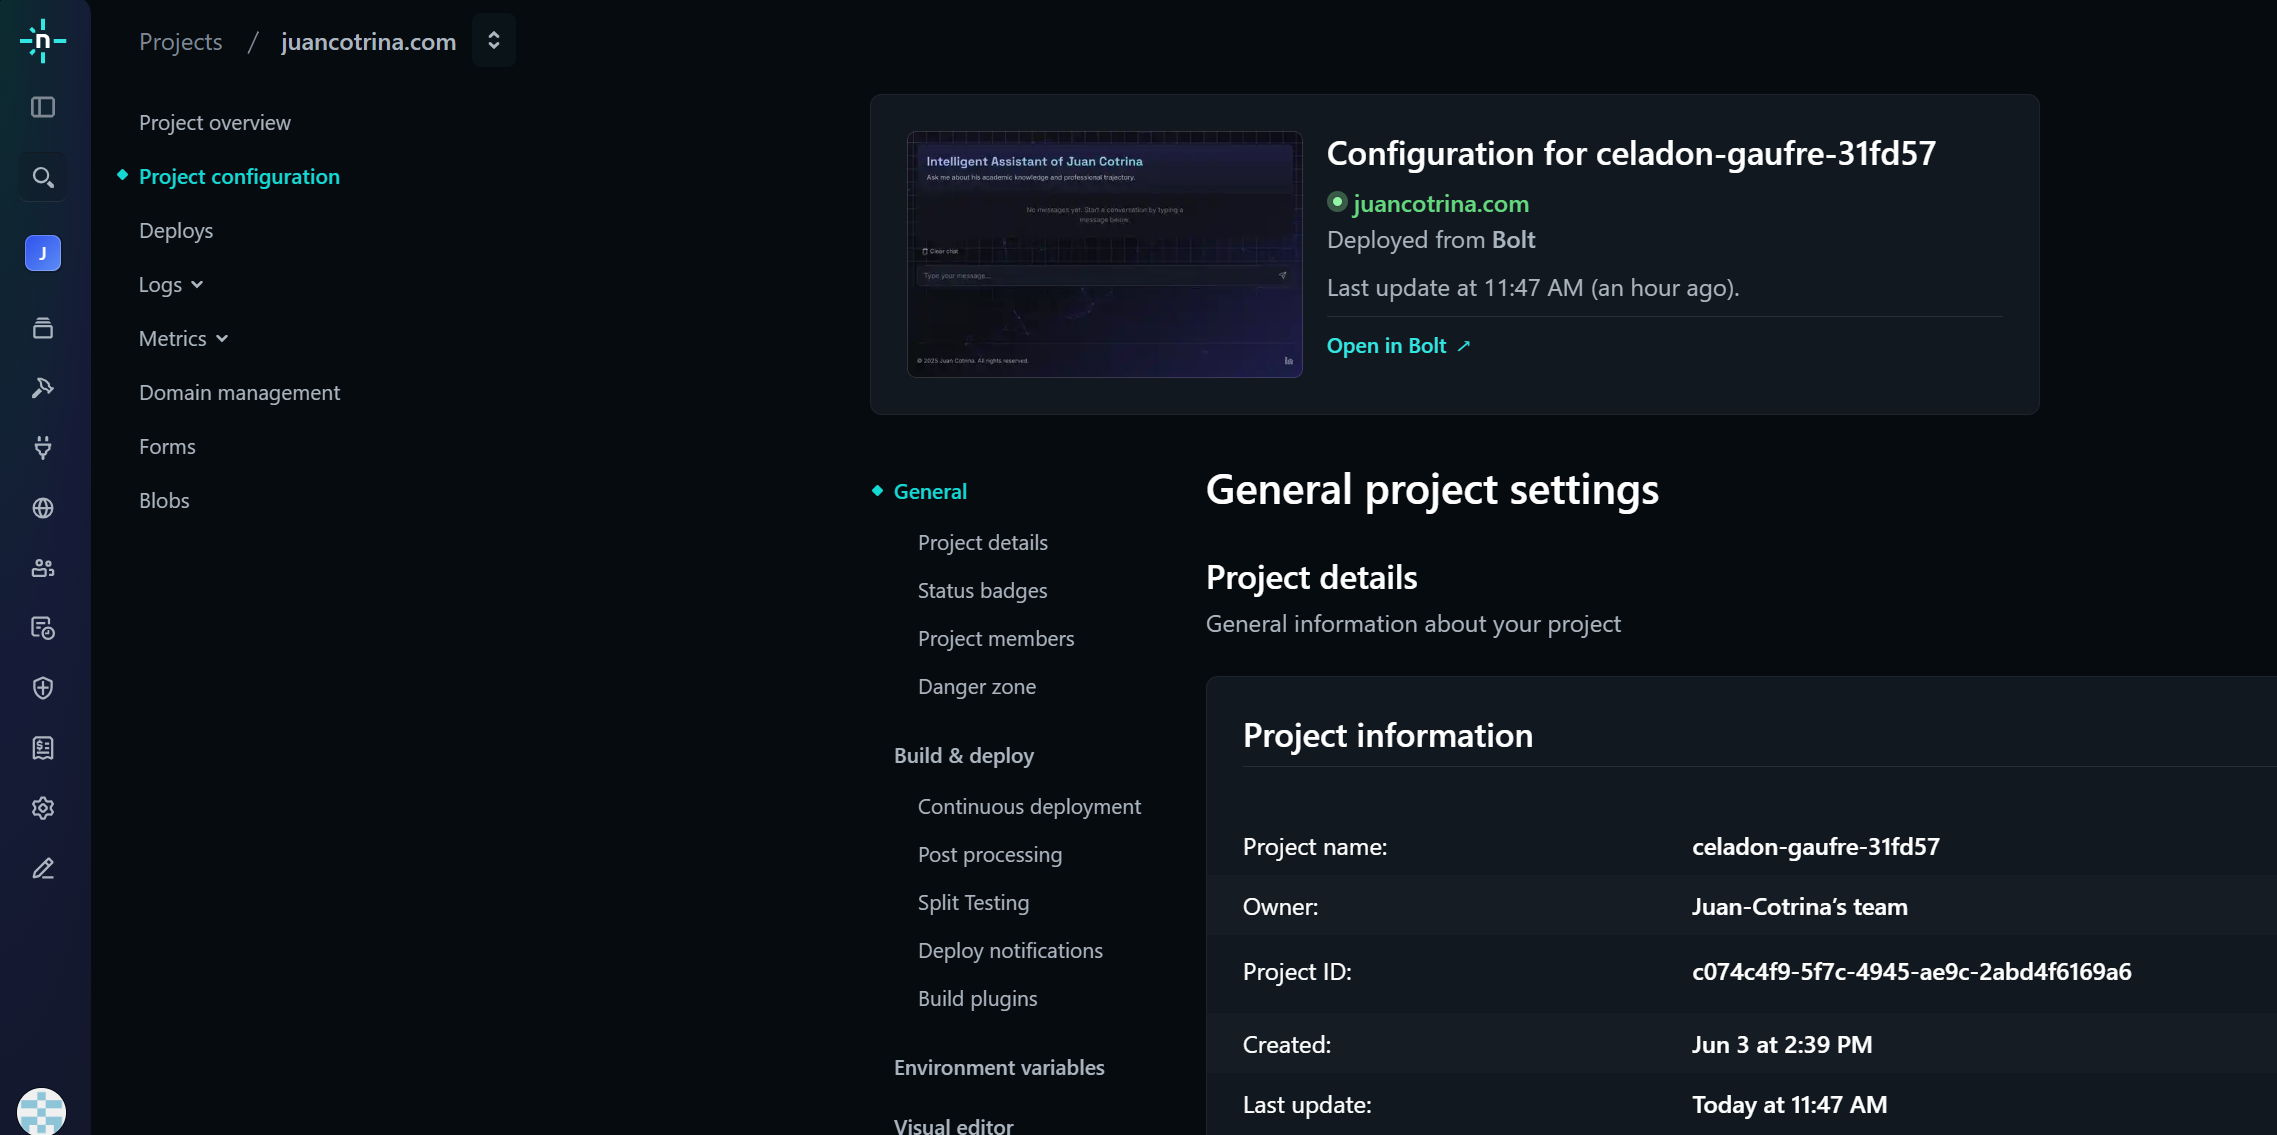This screenshot has height=1135, width=2277.
Task: Open builds with the hammer icon
Action: click(x=42, y=387)
